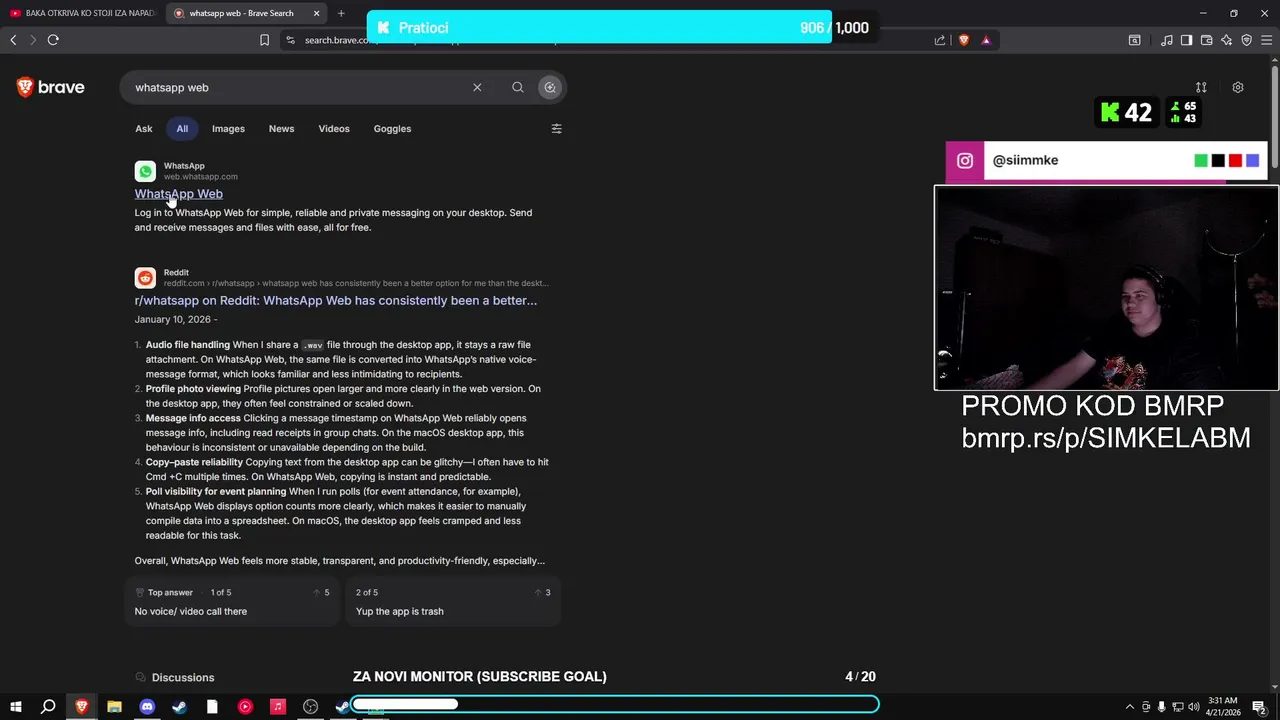Go back to the previous page
Screen dimensions: 1280x720
click(13, 40)
